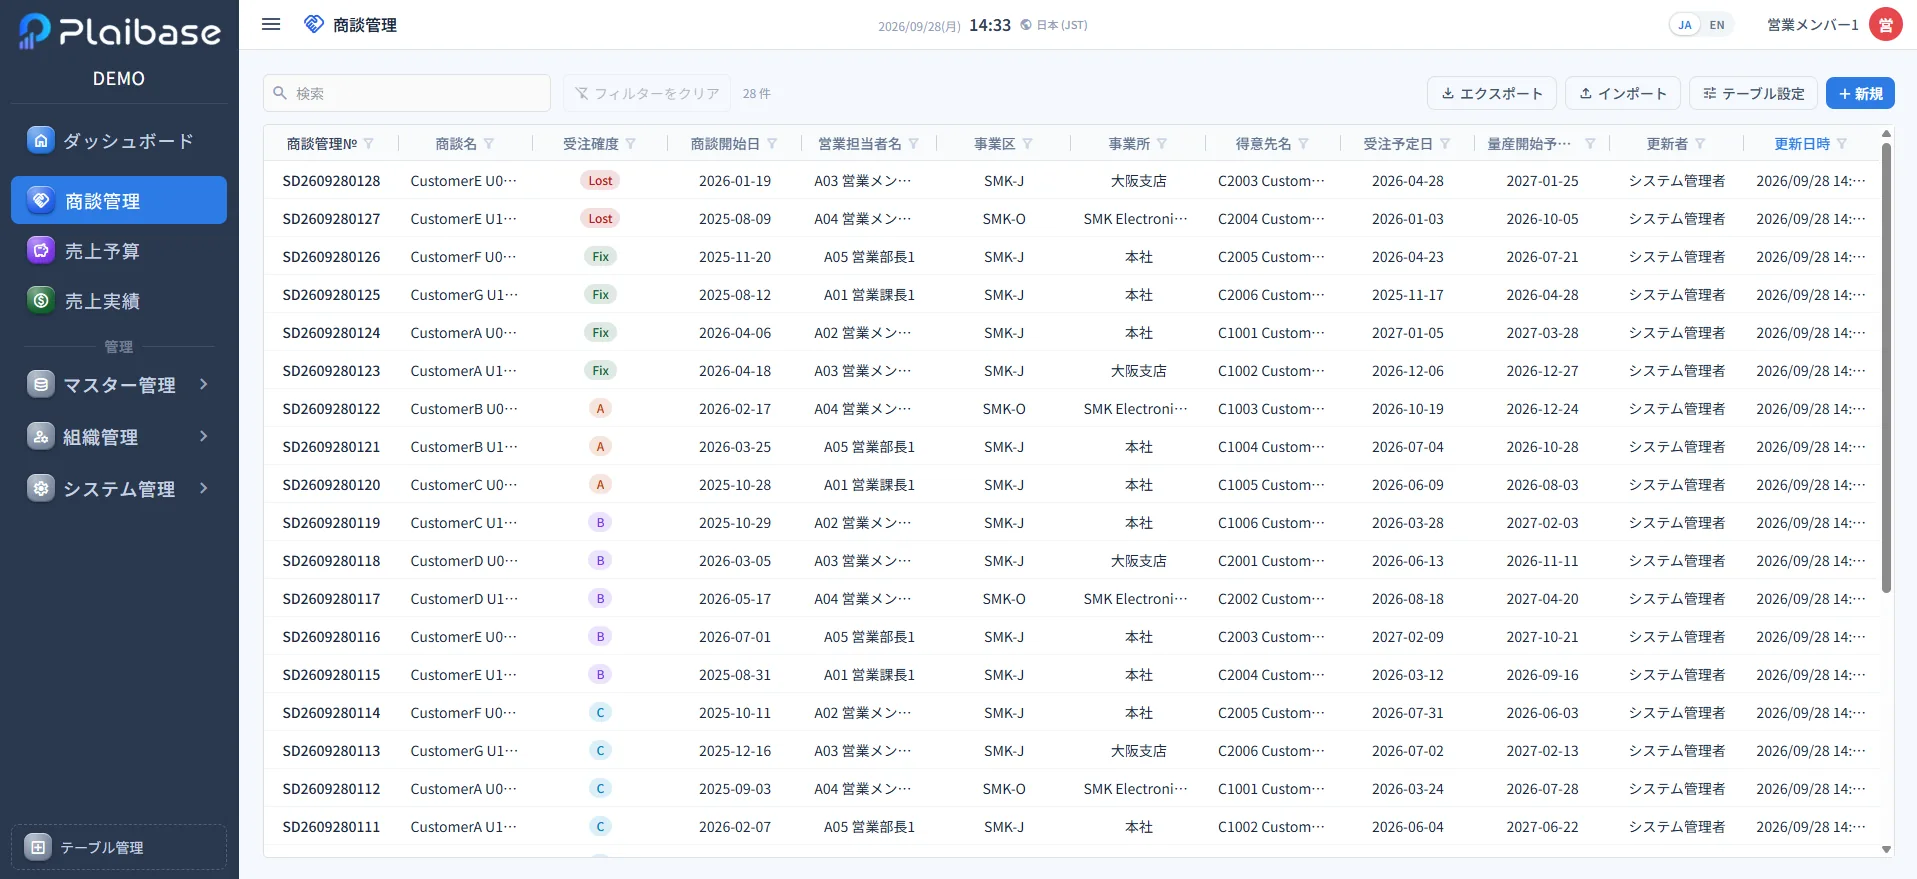Click the timezone globe icon
Image resolution: width=1917 pixels, height=879 pixels.
pyautogui.click(x=1026, y=25)
